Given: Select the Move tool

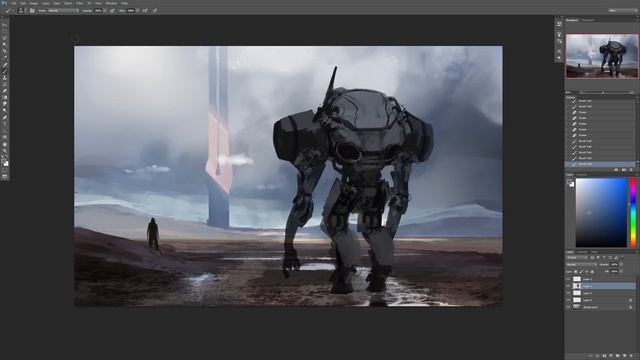Looking at the screenshot, I should (x=5, y=25).
